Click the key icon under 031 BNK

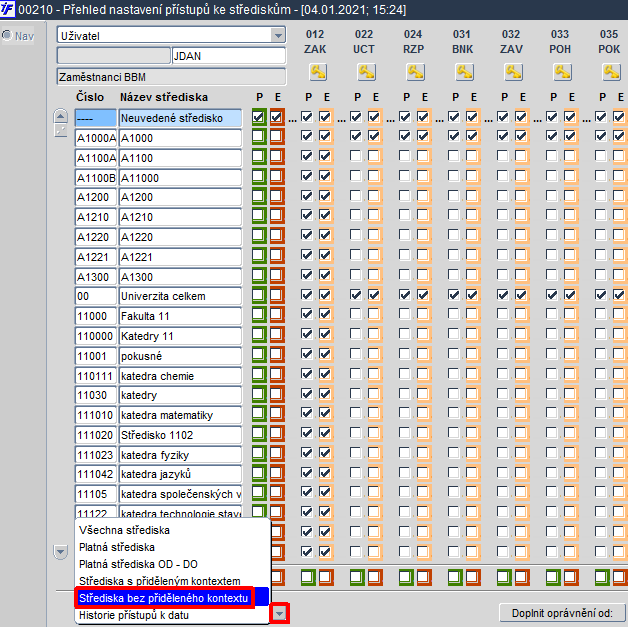click(465, 72)
